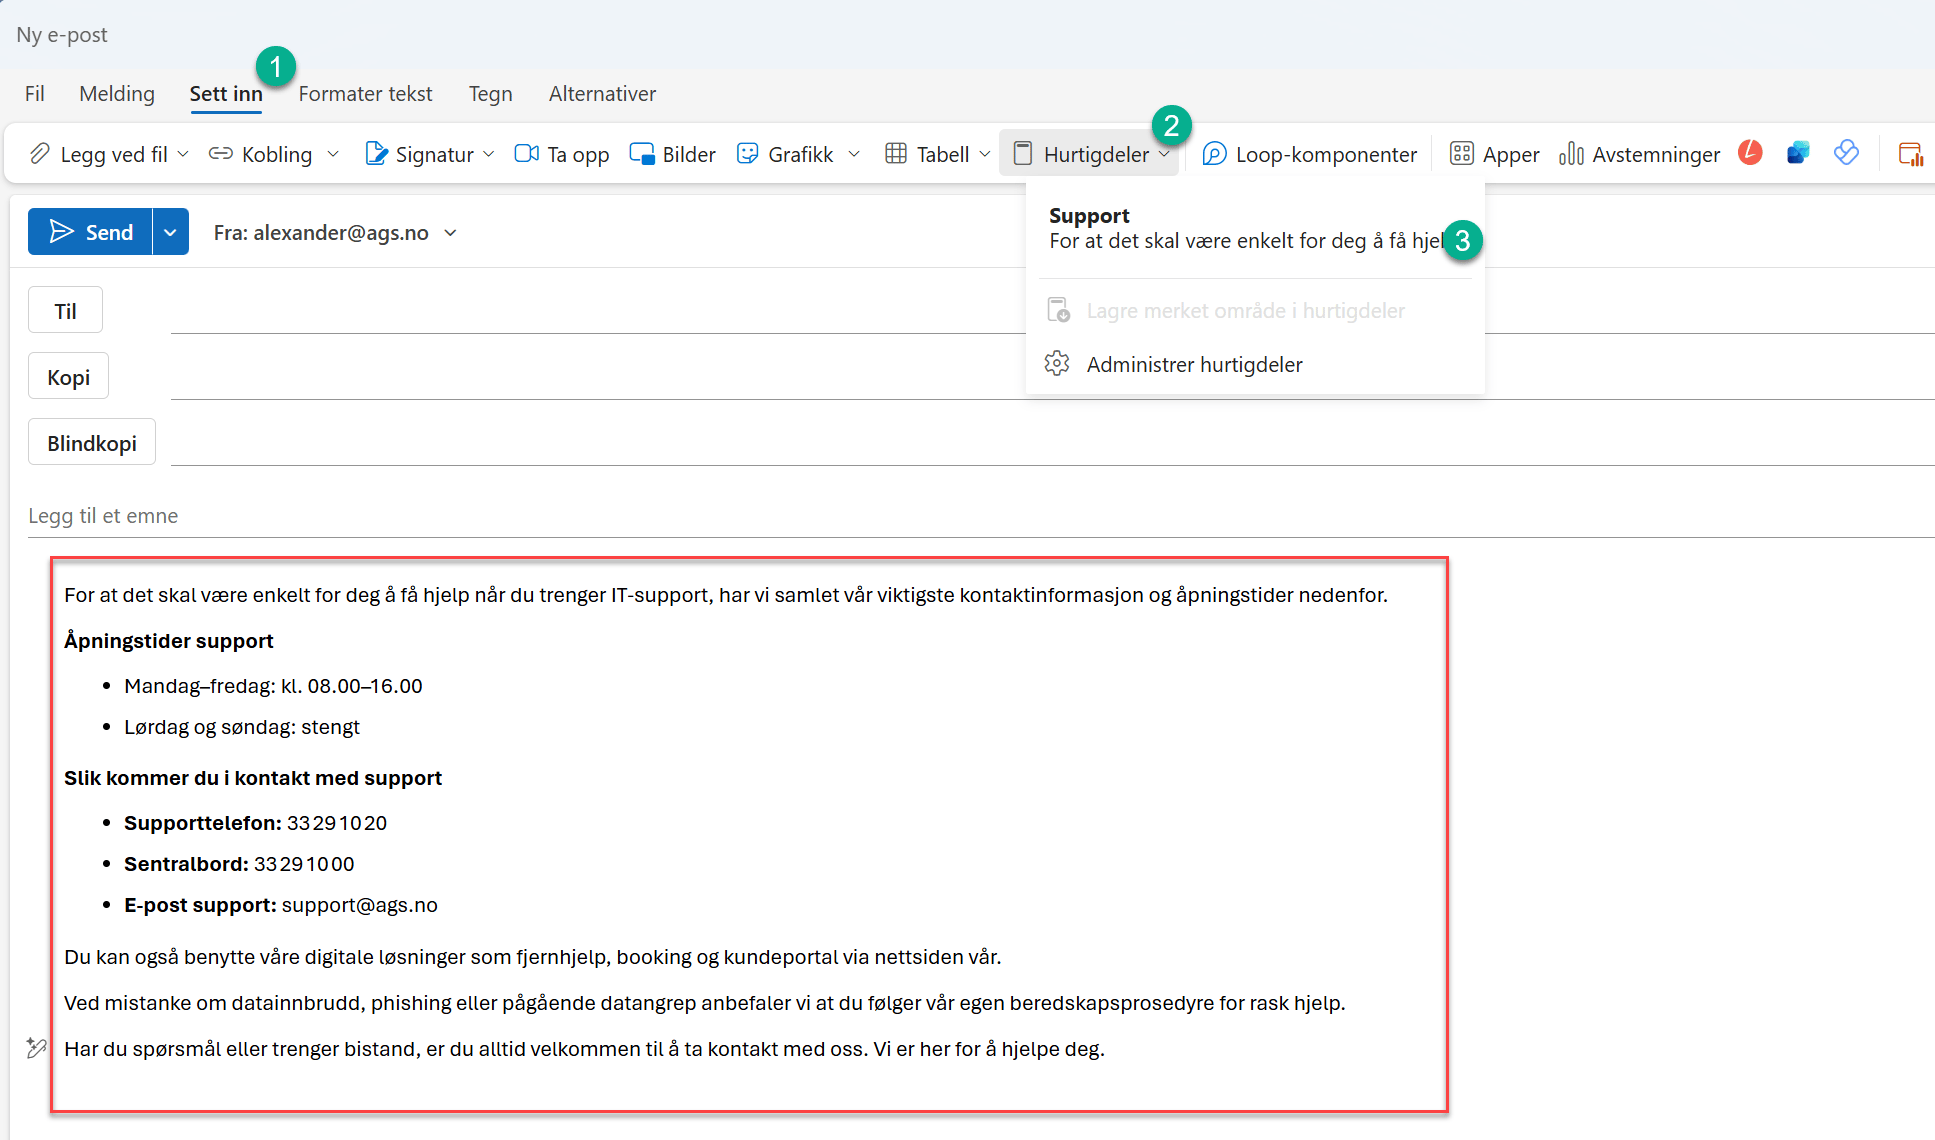Click the Loop-komponenter icon
Viewport: 1935px width, 1140px height.
[1214, 154]
